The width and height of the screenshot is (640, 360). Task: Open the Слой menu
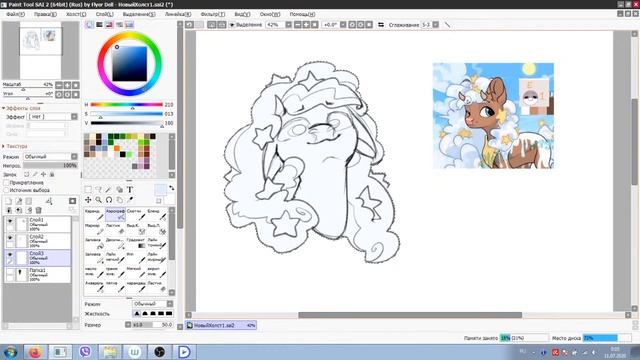click(x=104, y=14)
